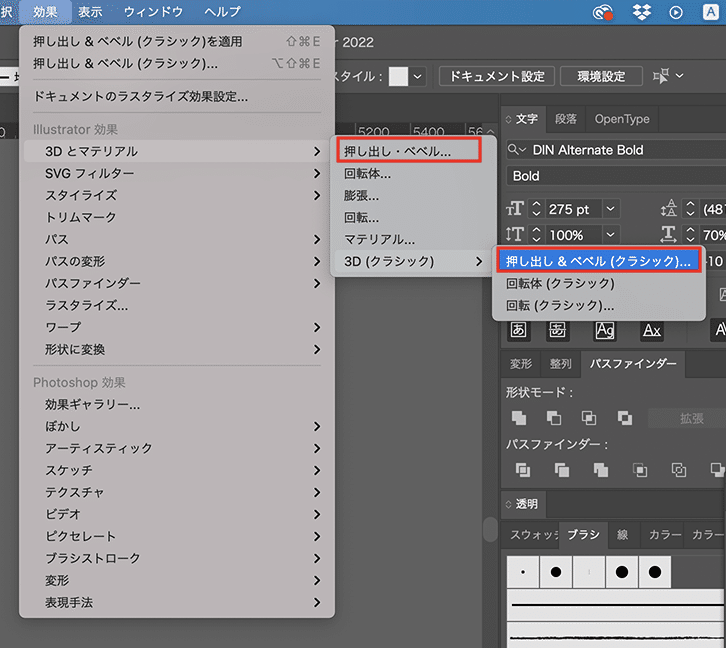This screenshot has height=648, width=726.
Task: Open the ブラシストローク submenu
Action: point(177,558)
